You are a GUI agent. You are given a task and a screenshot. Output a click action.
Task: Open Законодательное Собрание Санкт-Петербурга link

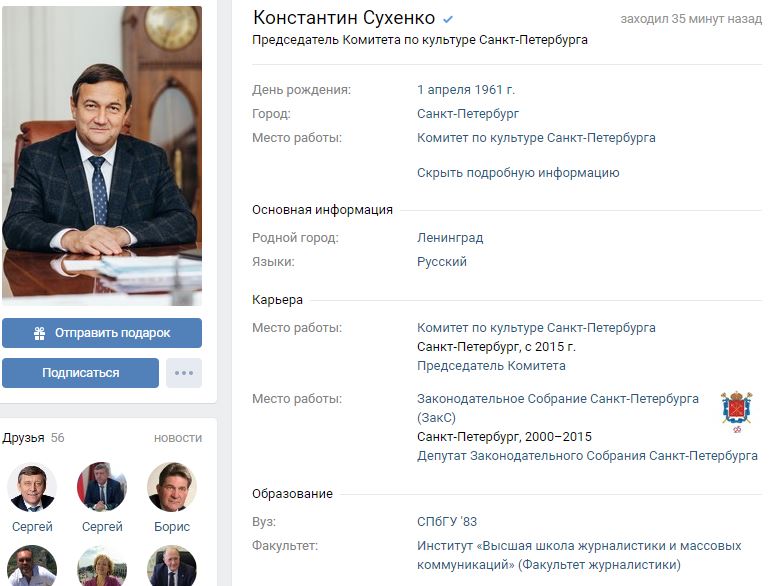[558, 408]
